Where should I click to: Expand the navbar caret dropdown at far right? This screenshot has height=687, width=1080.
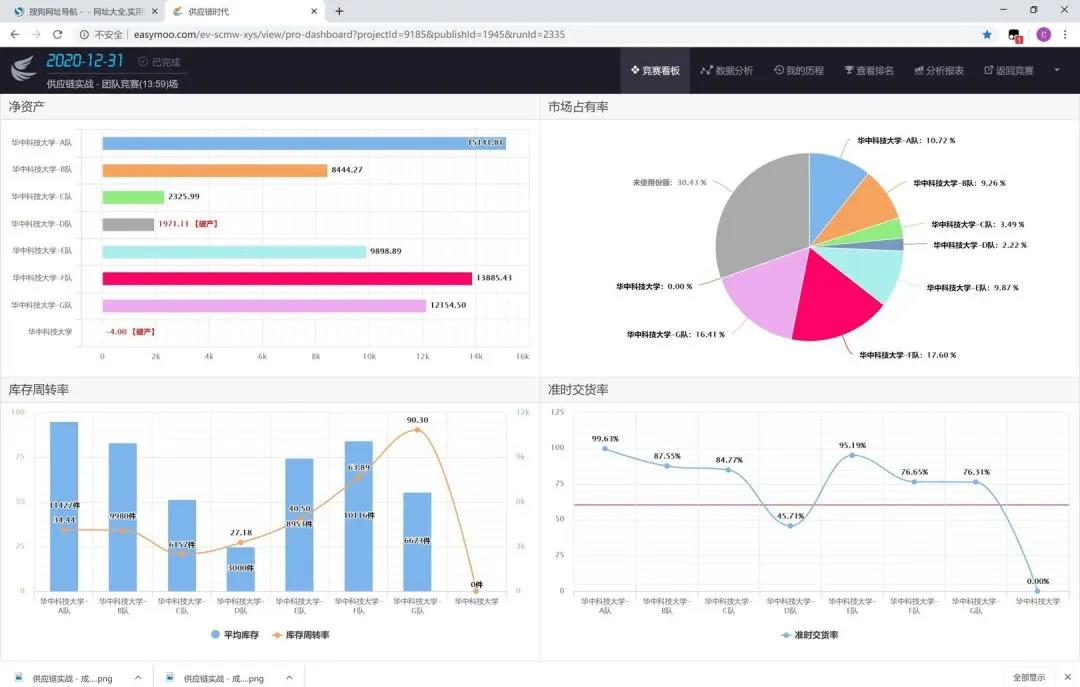[1057, 71]
